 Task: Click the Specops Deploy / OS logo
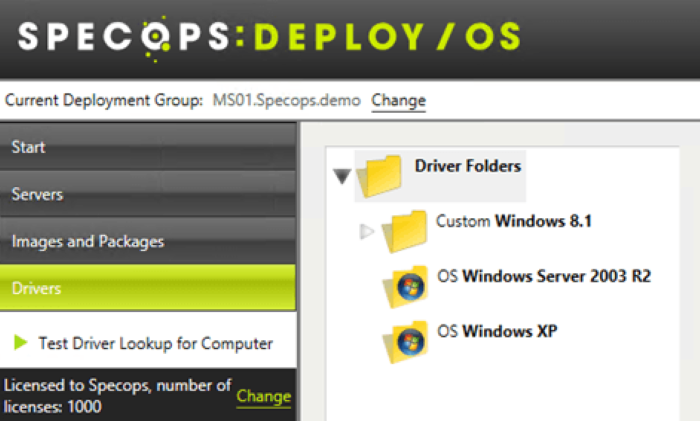tap(270, 37)
